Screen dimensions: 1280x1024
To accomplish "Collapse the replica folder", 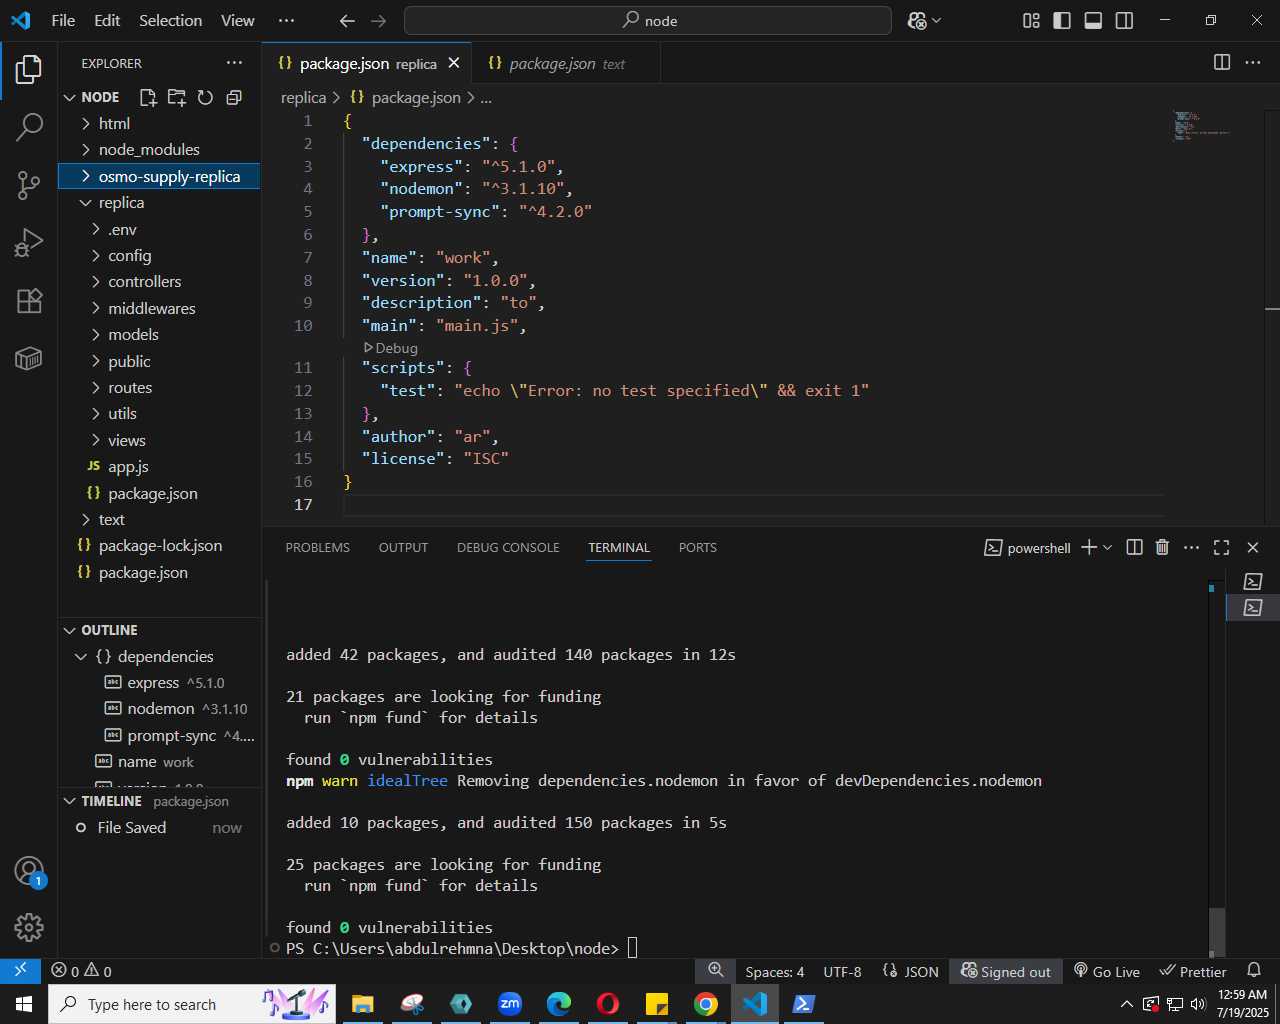I will click(159, 202).
